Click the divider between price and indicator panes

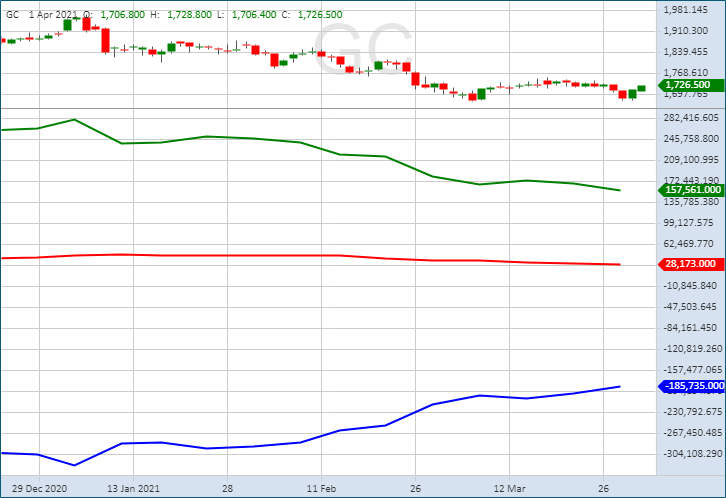pos(330,107)
